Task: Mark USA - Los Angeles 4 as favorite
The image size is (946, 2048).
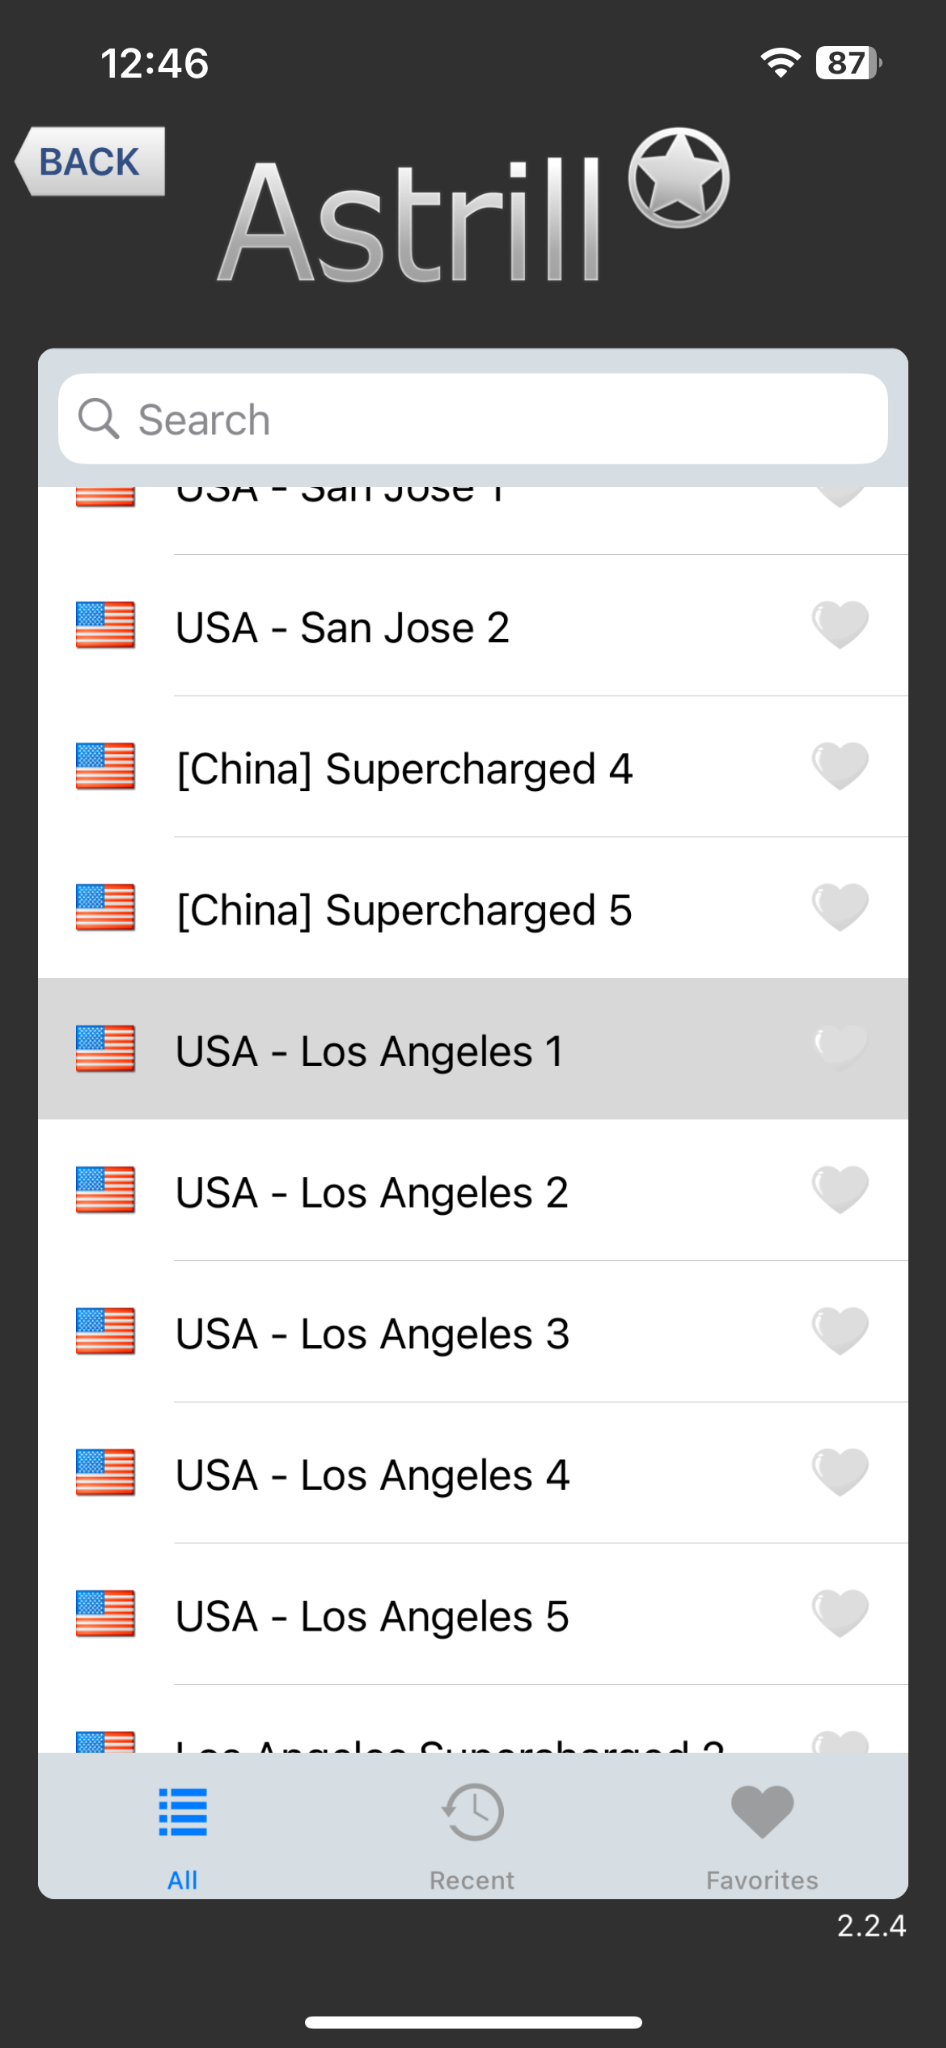Action: point(840,1472)
